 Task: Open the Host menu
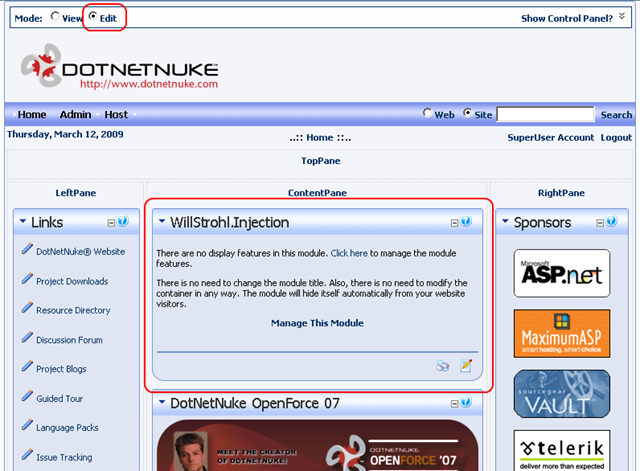116,115
